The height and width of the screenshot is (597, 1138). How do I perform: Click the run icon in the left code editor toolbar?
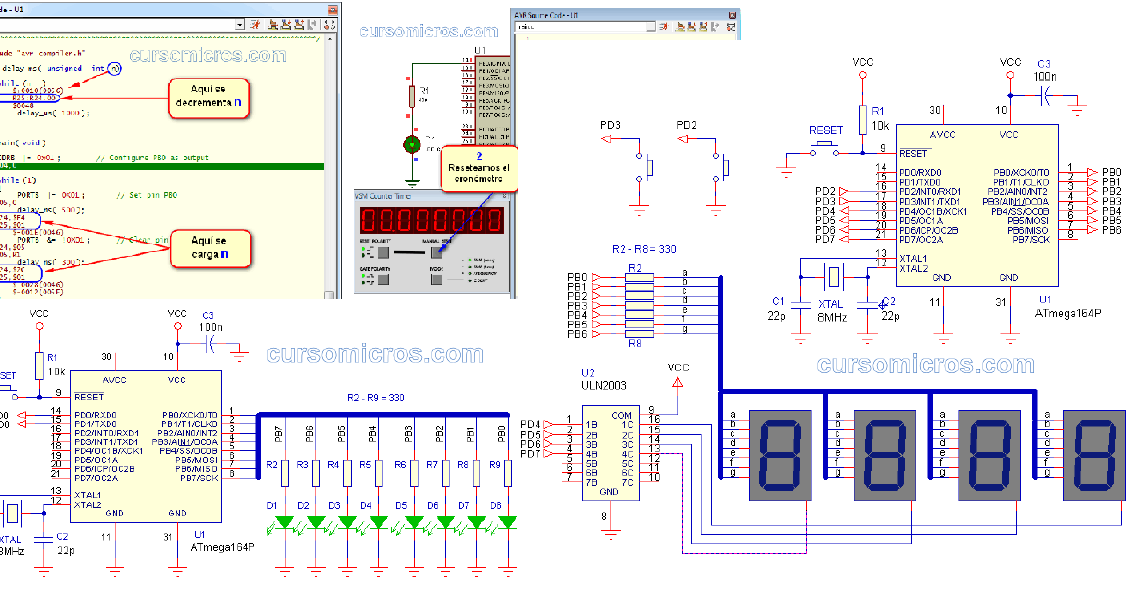(256, 25)
